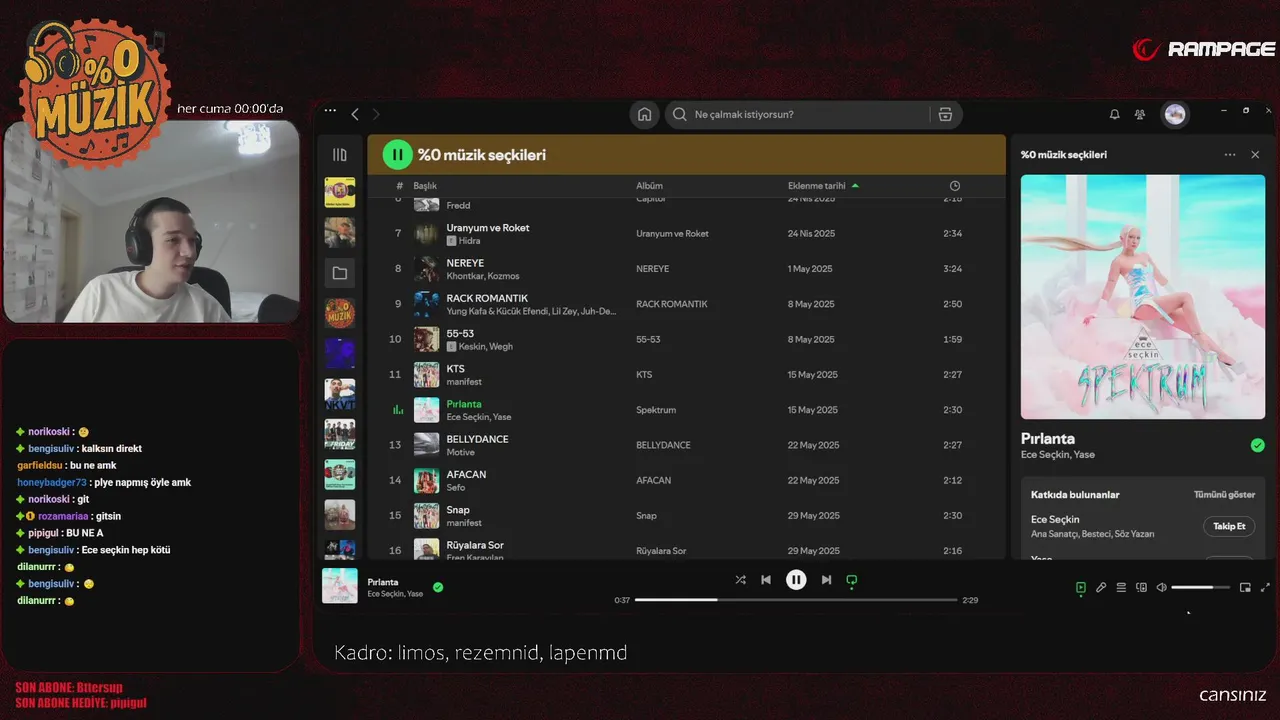Open the Motive artist link
The image size is (1280, 720).
pyautogui.click(x=460, y=452)
